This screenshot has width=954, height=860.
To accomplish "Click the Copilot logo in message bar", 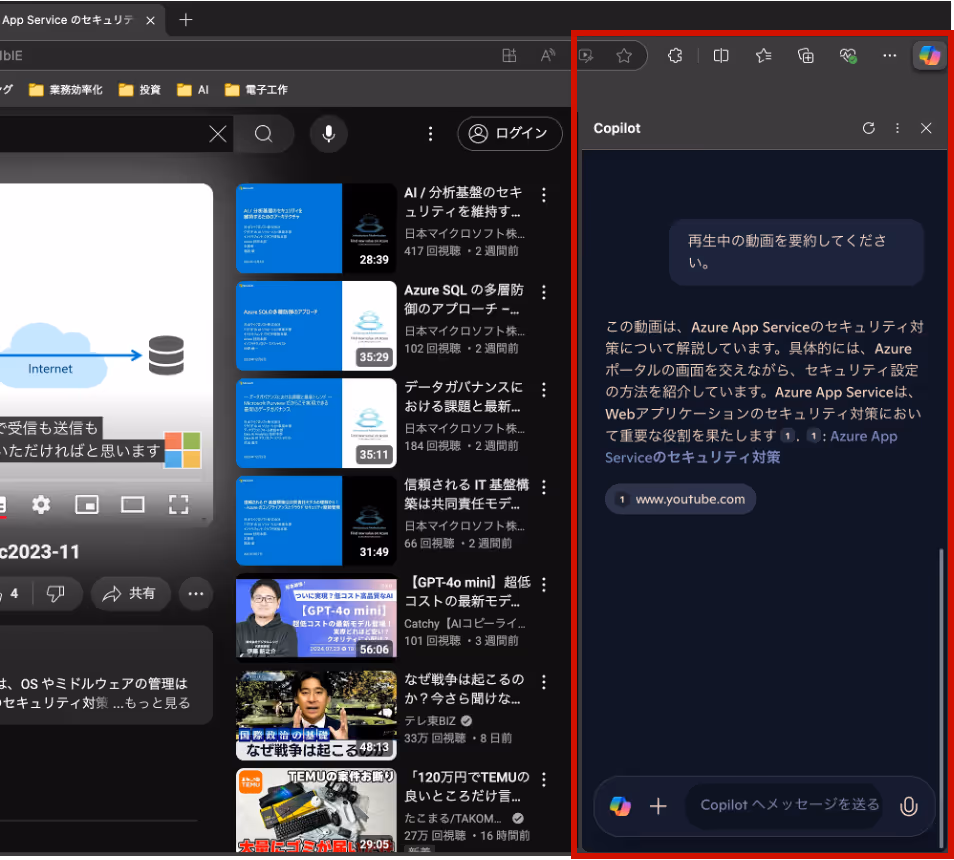I will 620,806.
